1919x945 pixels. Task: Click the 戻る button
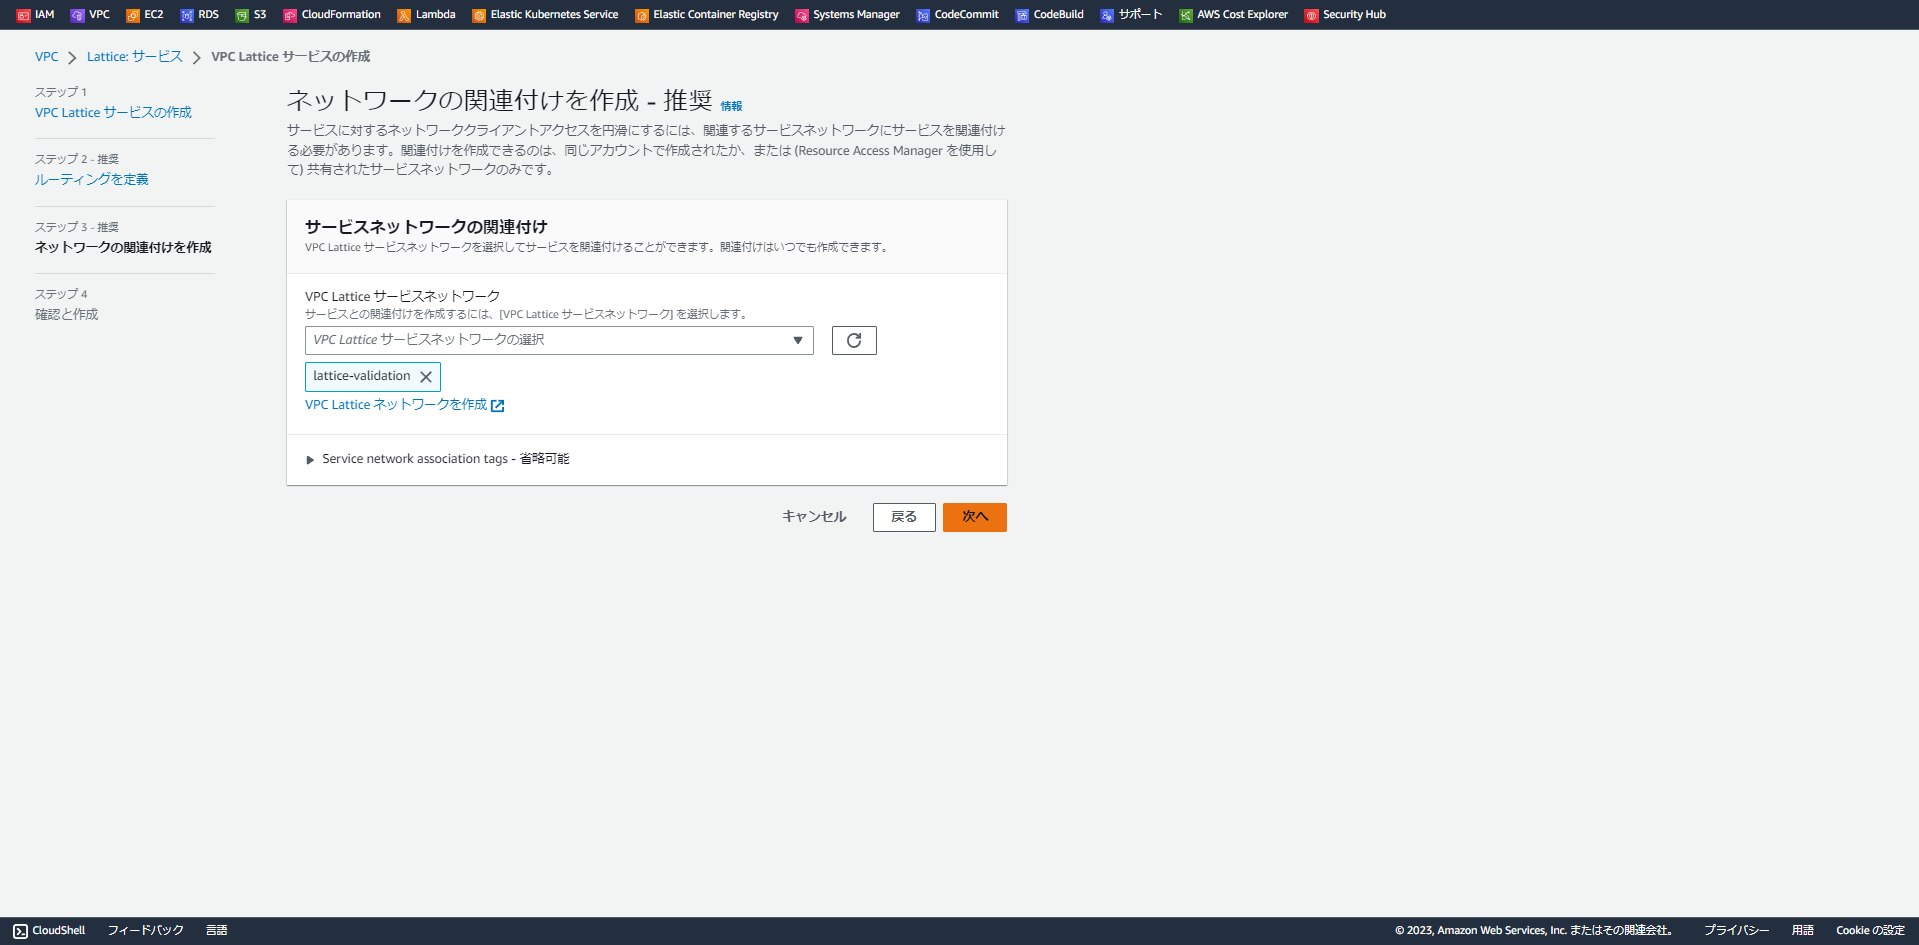point(904,517)
